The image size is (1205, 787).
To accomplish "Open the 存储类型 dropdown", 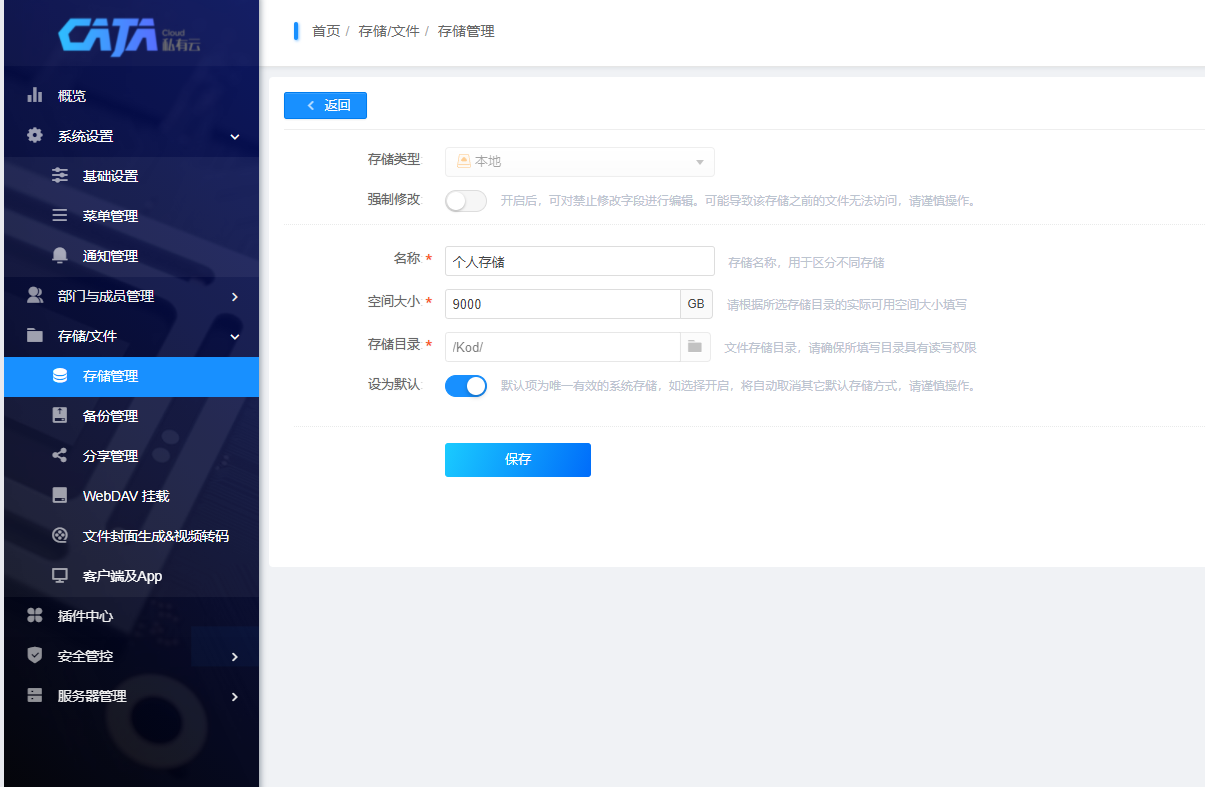I will click(x=579, y=161).
